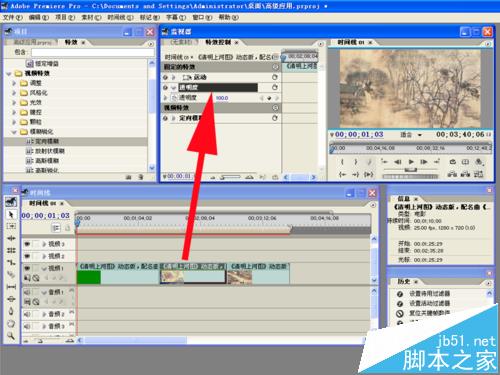Select the Slip tool
500x375 pixels.
[x=11, y=287]
